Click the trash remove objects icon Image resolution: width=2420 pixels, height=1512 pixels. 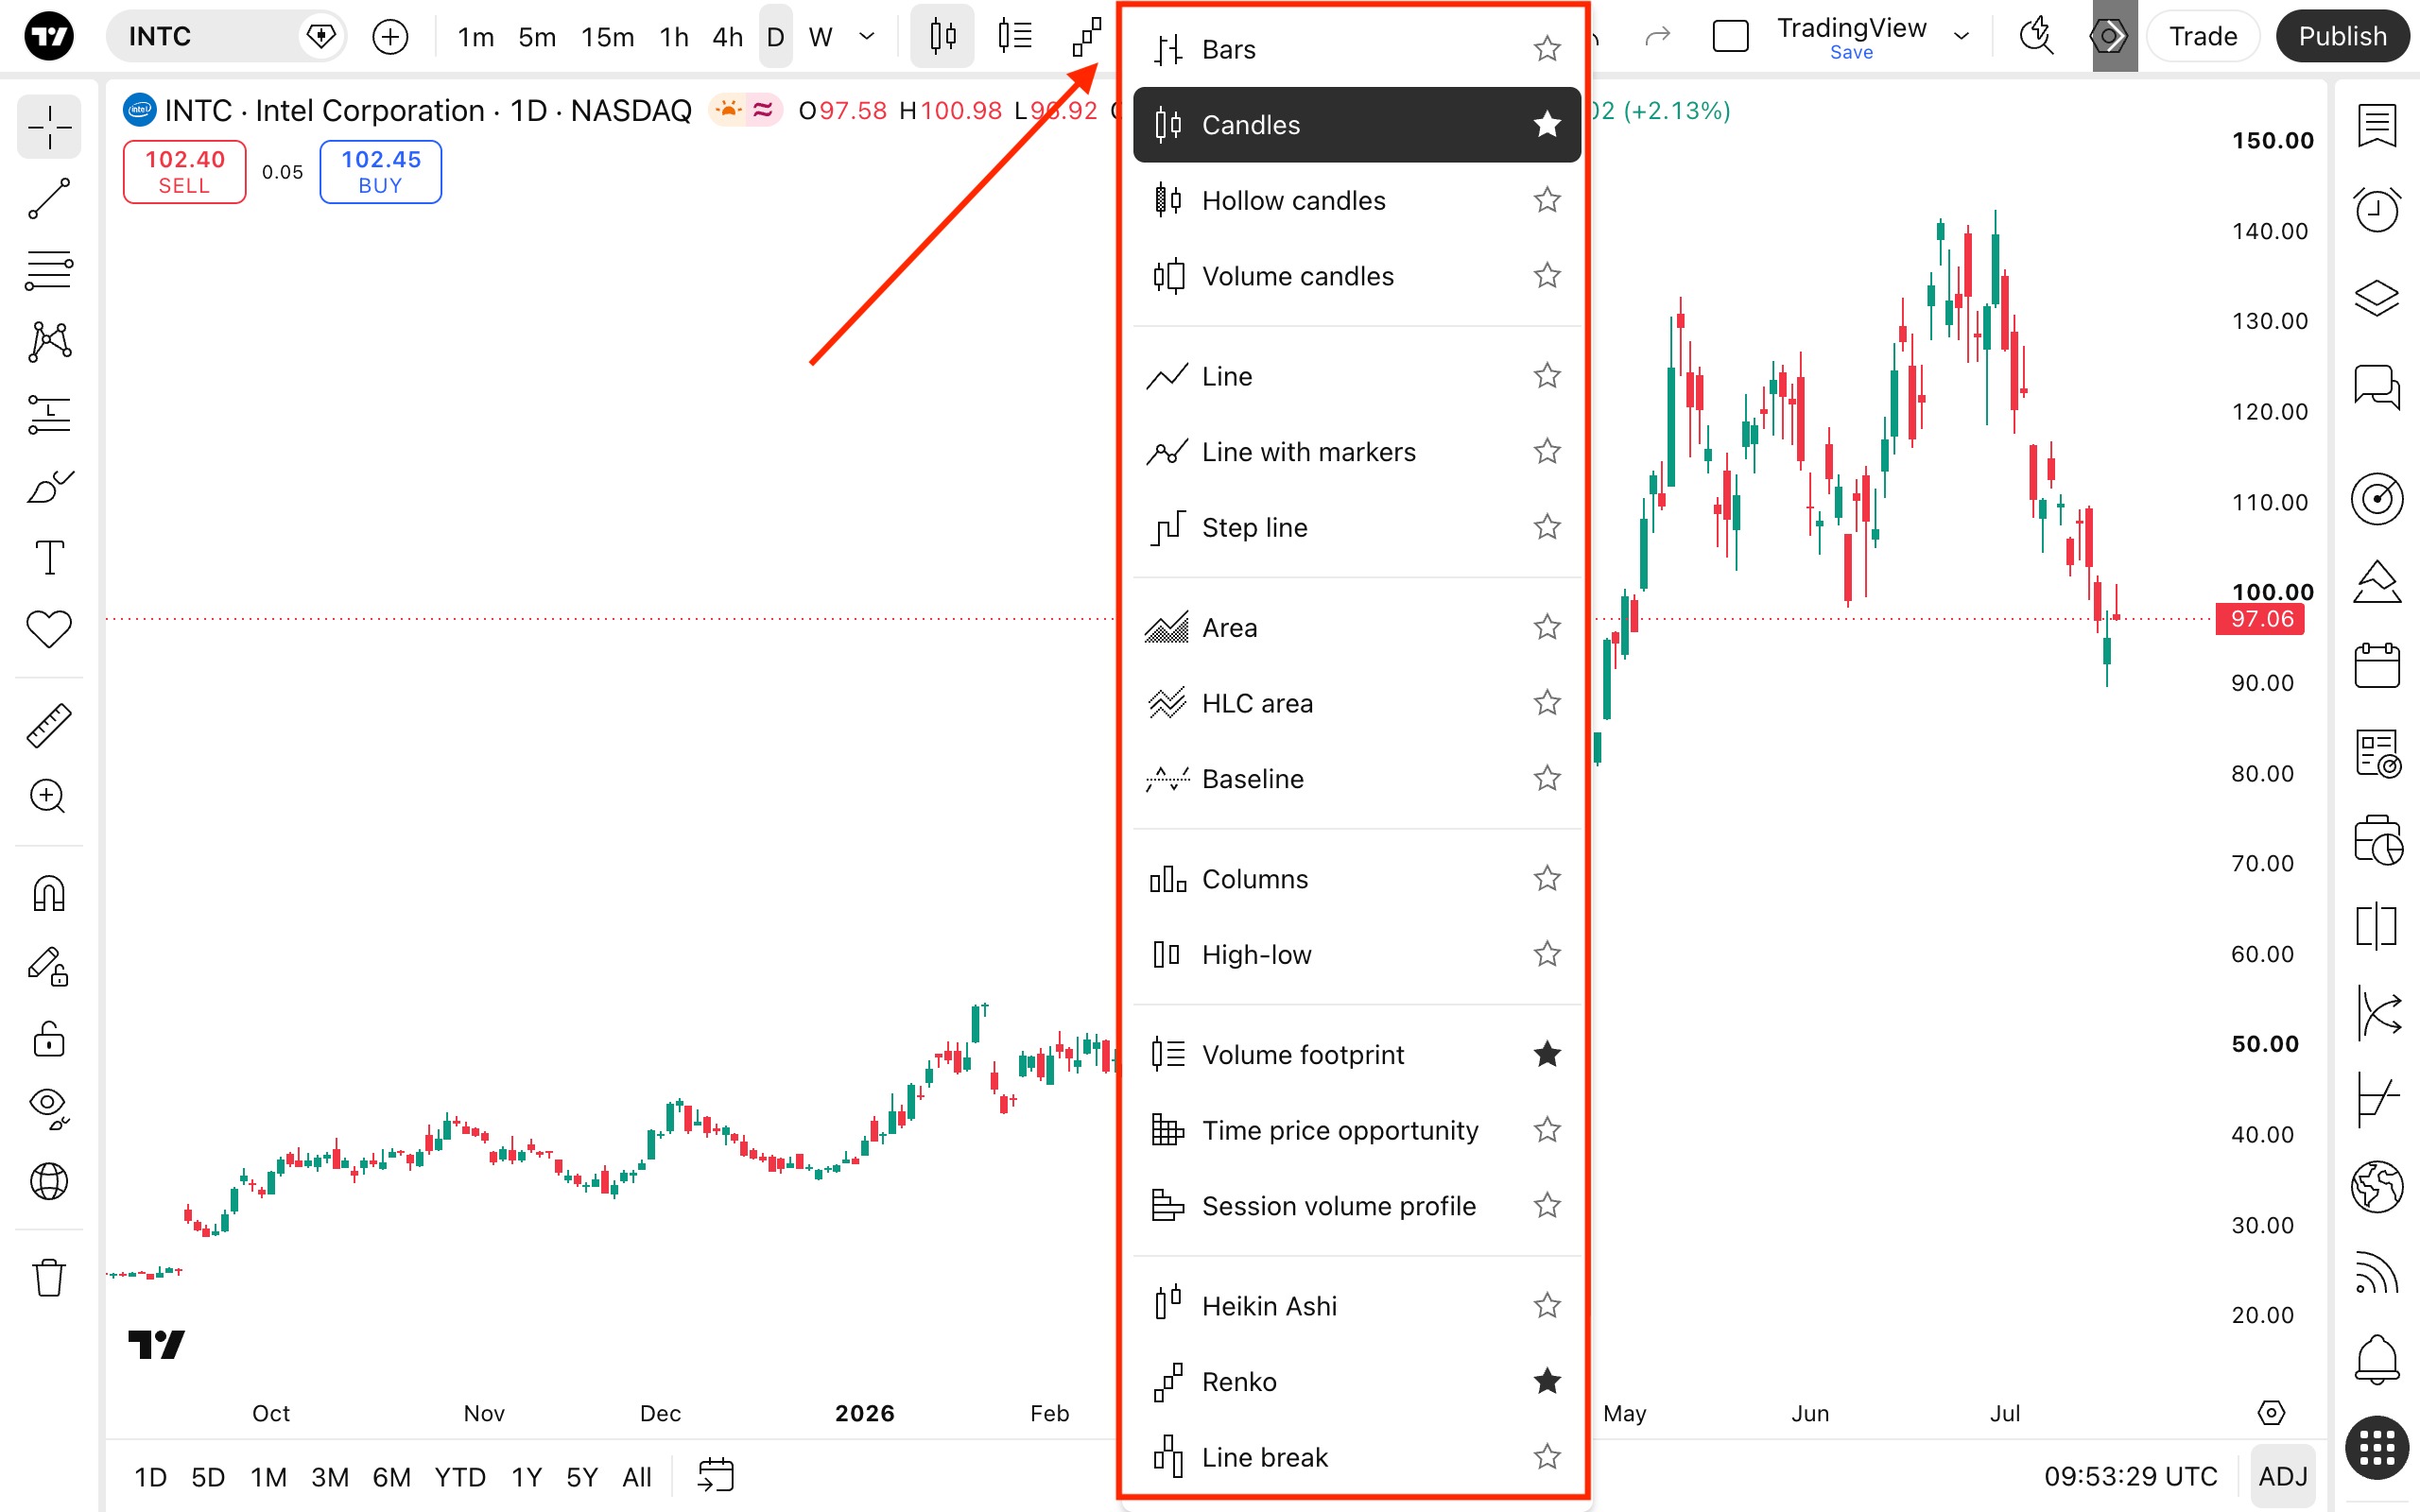(x=49, y=1277)
